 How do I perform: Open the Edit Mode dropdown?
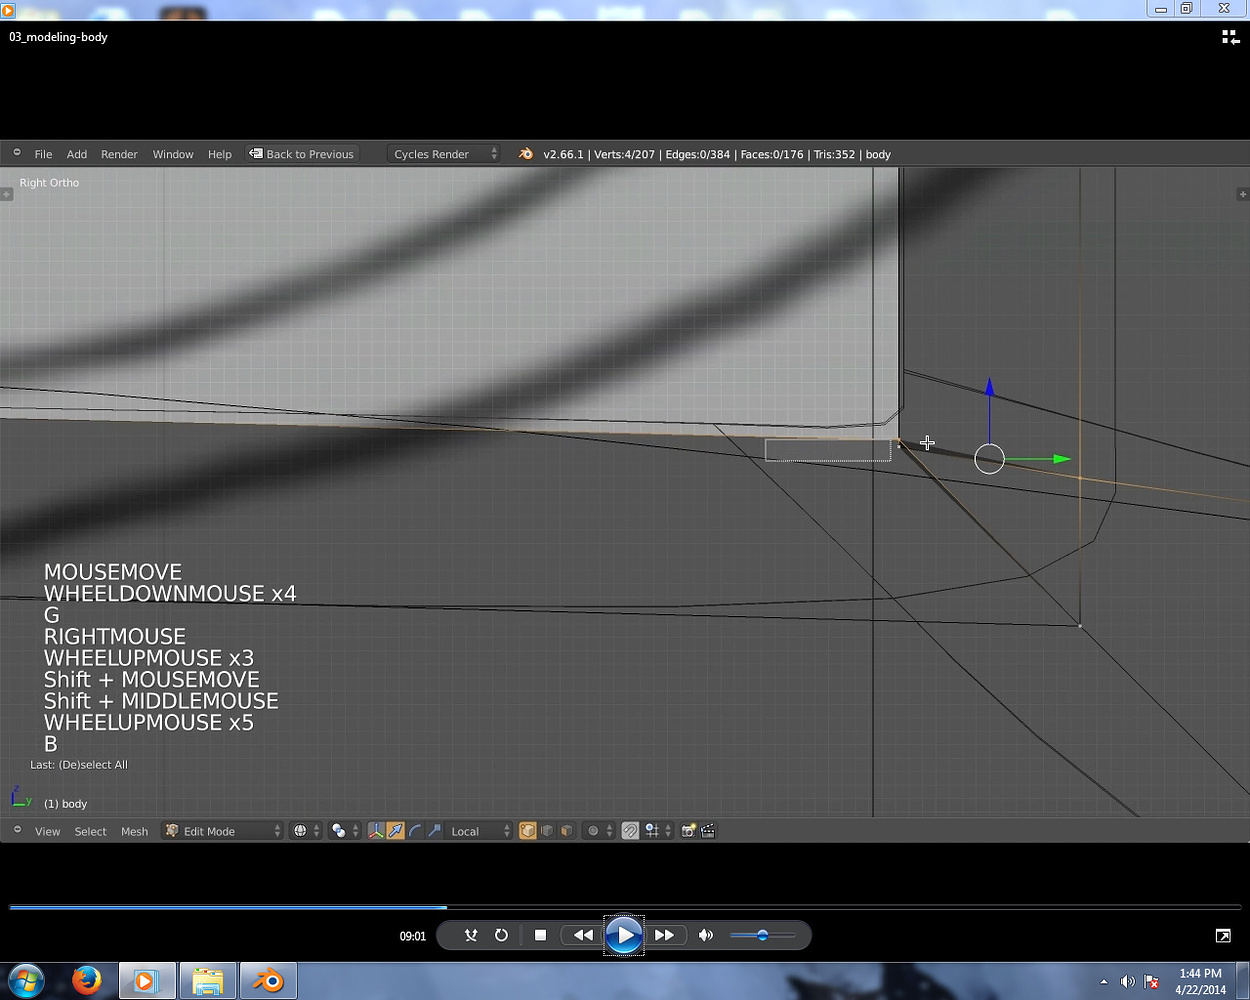point(222,831)
